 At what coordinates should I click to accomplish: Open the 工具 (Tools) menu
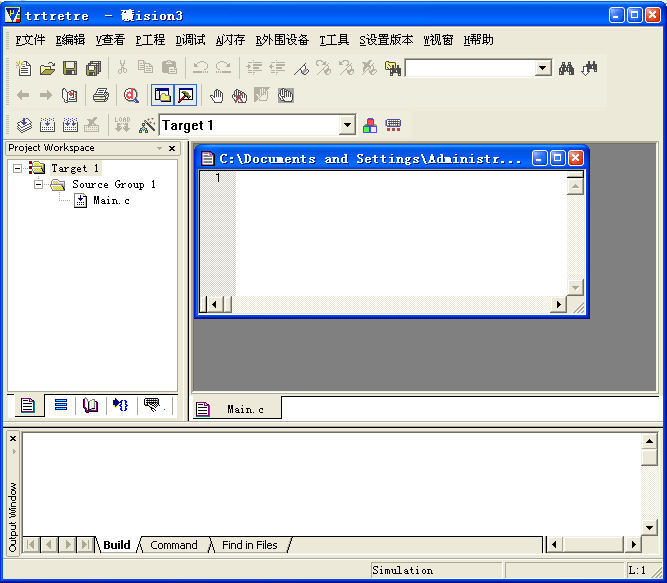[x=334, y=40]
